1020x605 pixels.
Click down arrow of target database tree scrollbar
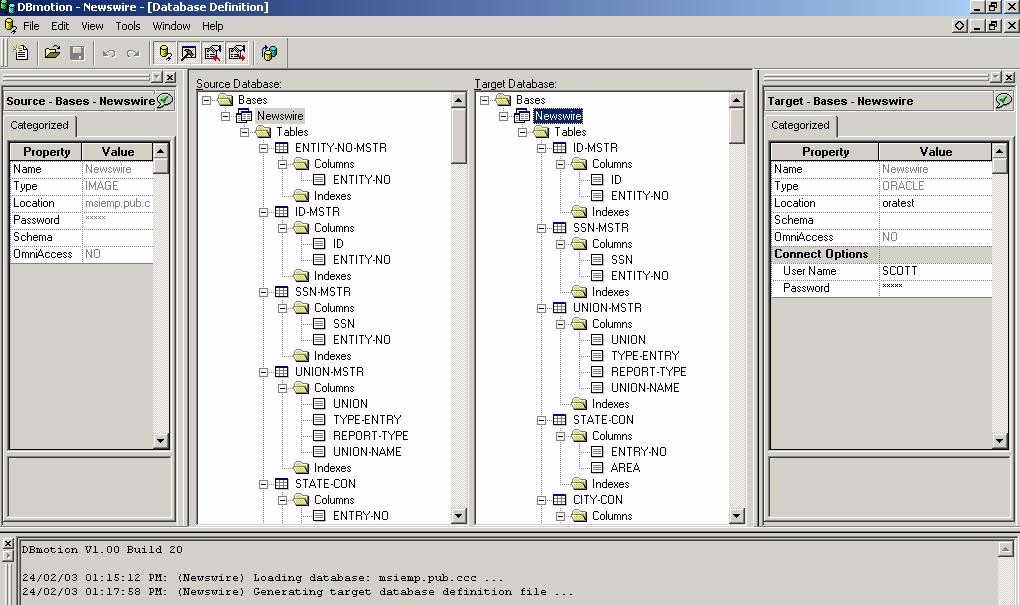(x=736, y=517)
